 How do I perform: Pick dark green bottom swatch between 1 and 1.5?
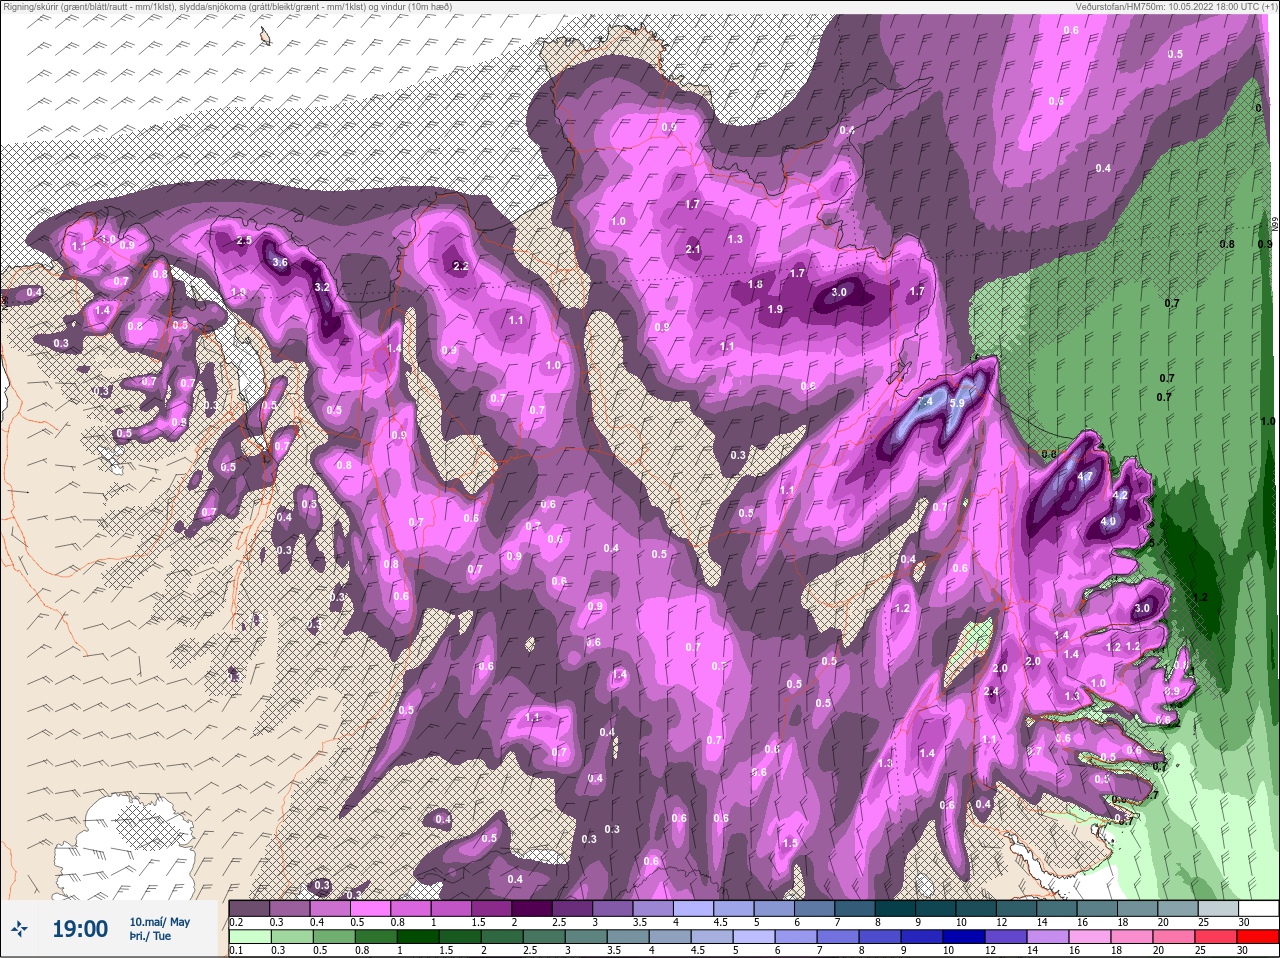(419, 937)
